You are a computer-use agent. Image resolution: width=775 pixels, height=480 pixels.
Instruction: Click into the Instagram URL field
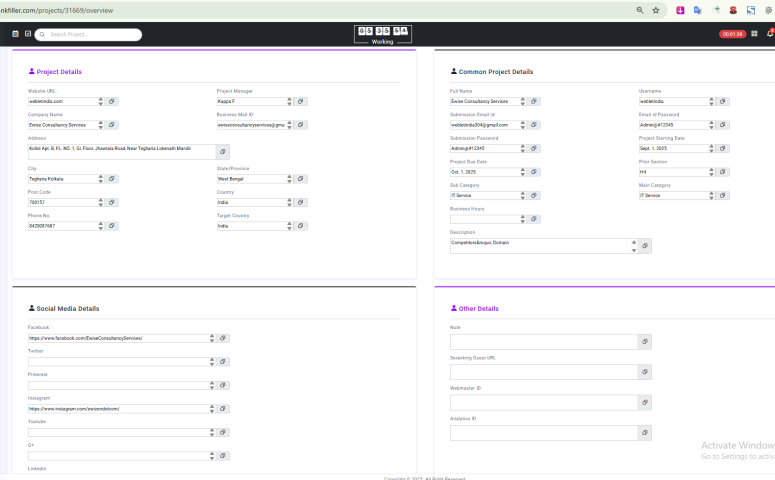(118, 409)
